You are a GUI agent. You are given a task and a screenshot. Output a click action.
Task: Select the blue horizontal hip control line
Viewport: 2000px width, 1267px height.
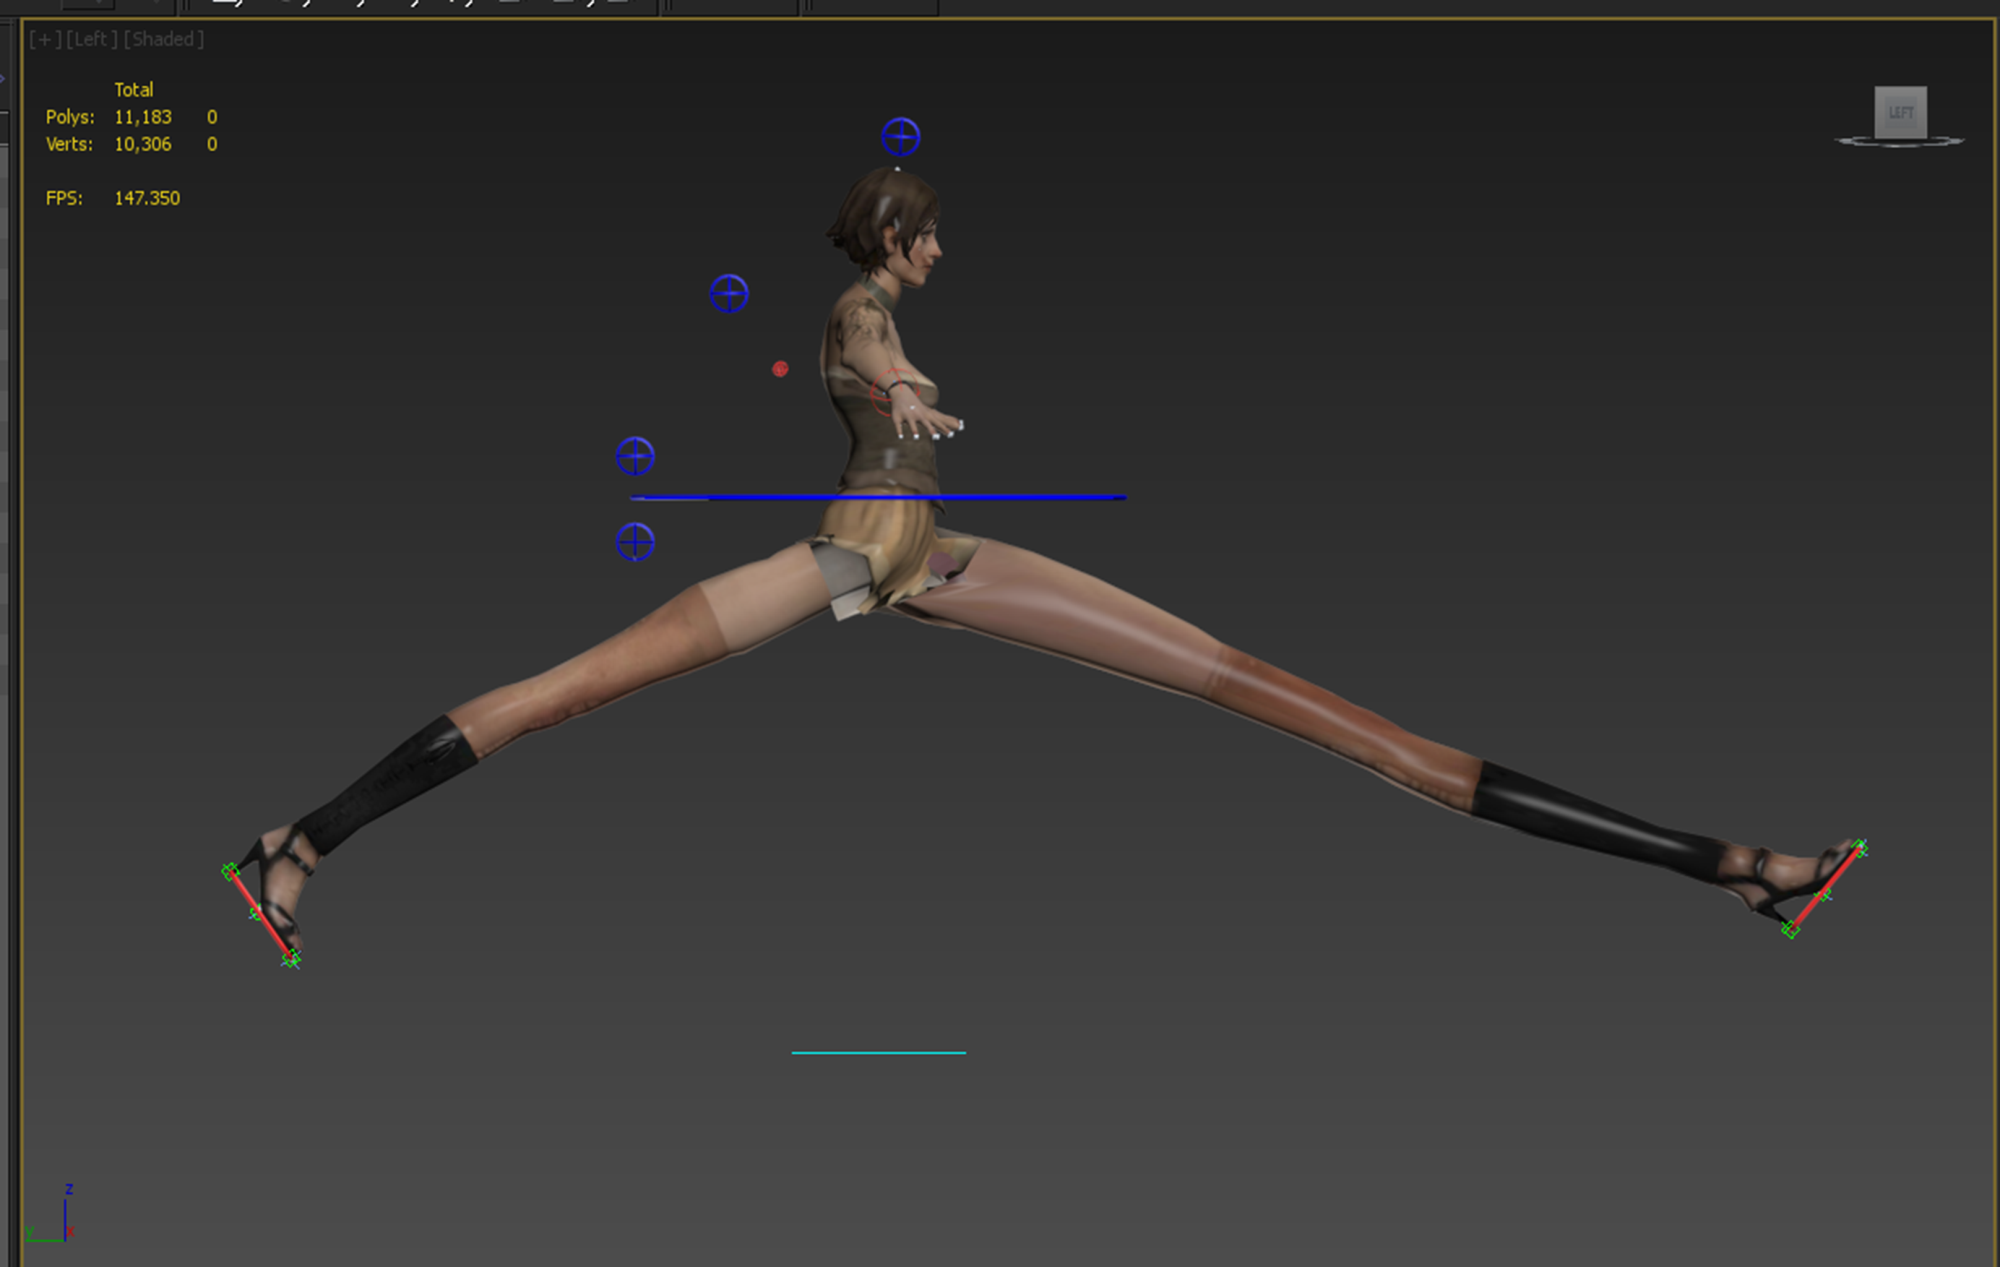[x=879, y=497]
